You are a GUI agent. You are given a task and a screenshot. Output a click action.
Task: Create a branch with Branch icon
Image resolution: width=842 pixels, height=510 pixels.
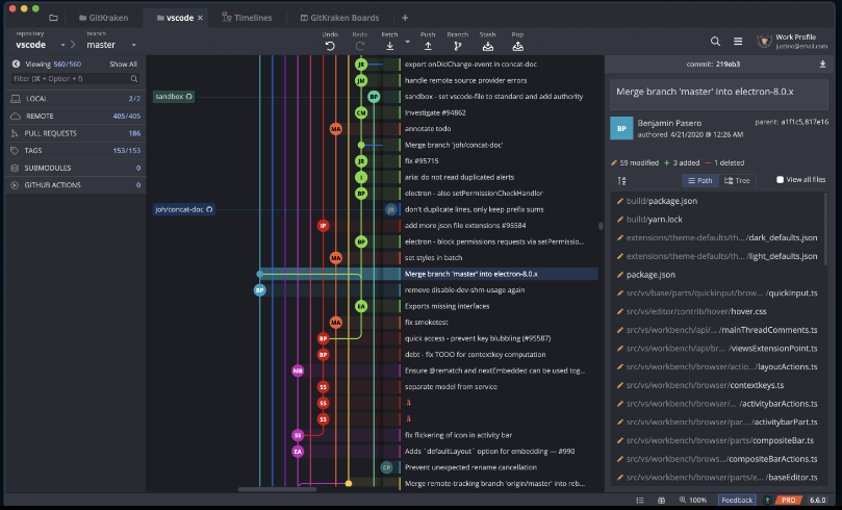tap(458, 46)
